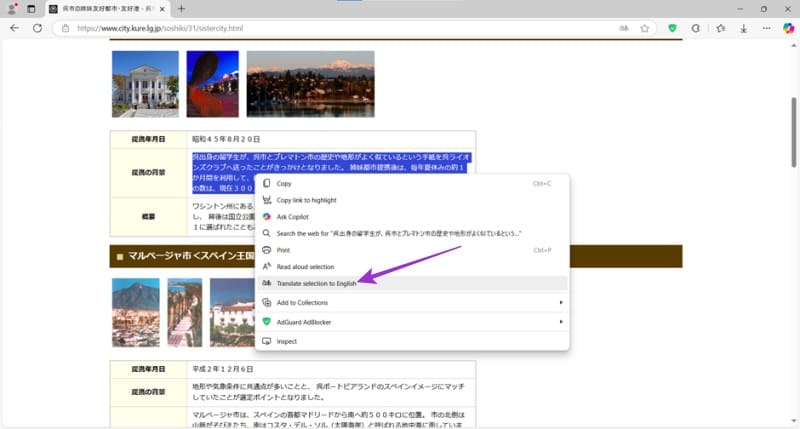Open the favorites list icon
This screenshot has width=800, height=429.
point(720,29)
